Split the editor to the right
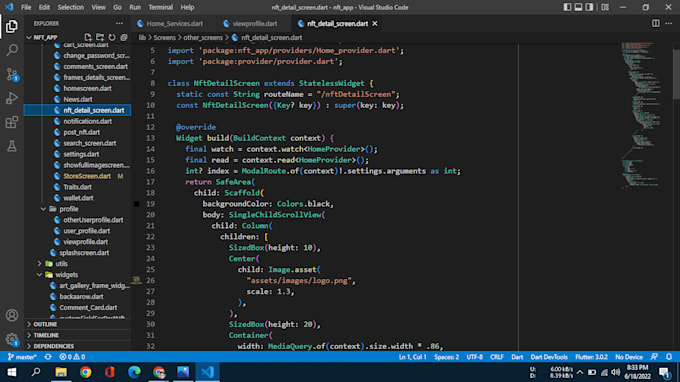The width and height of the screenshot is (680, 382). (656, 23)
